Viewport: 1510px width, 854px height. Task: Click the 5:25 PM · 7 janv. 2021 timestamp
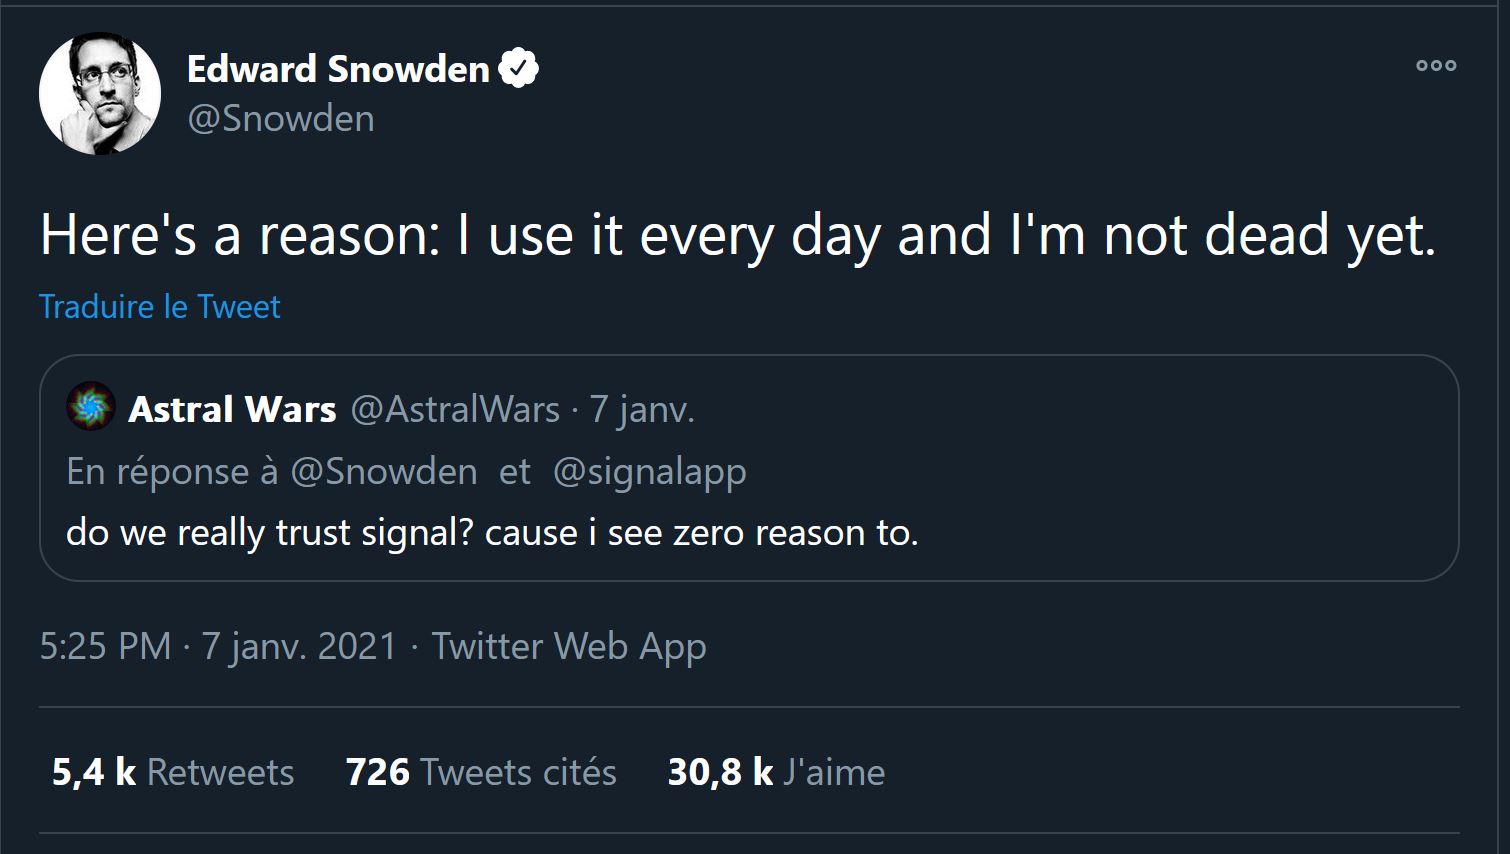218,646
